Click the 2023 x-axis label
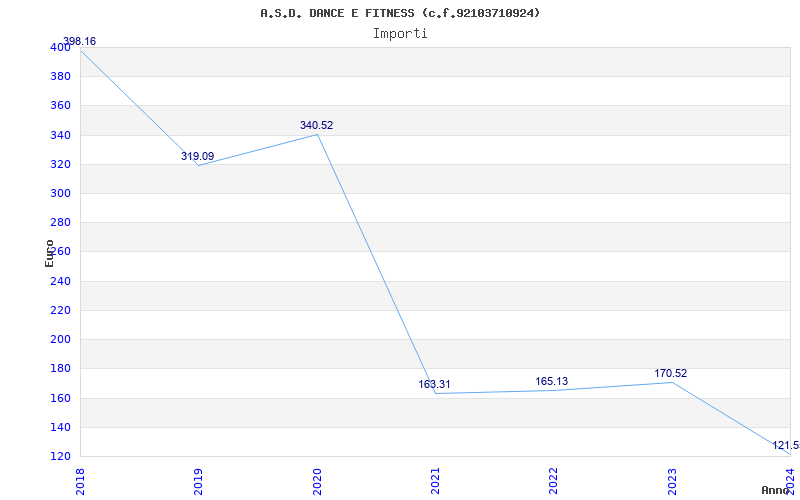The height and width of the screenshot is (500, 800). (x=671, y=482)
